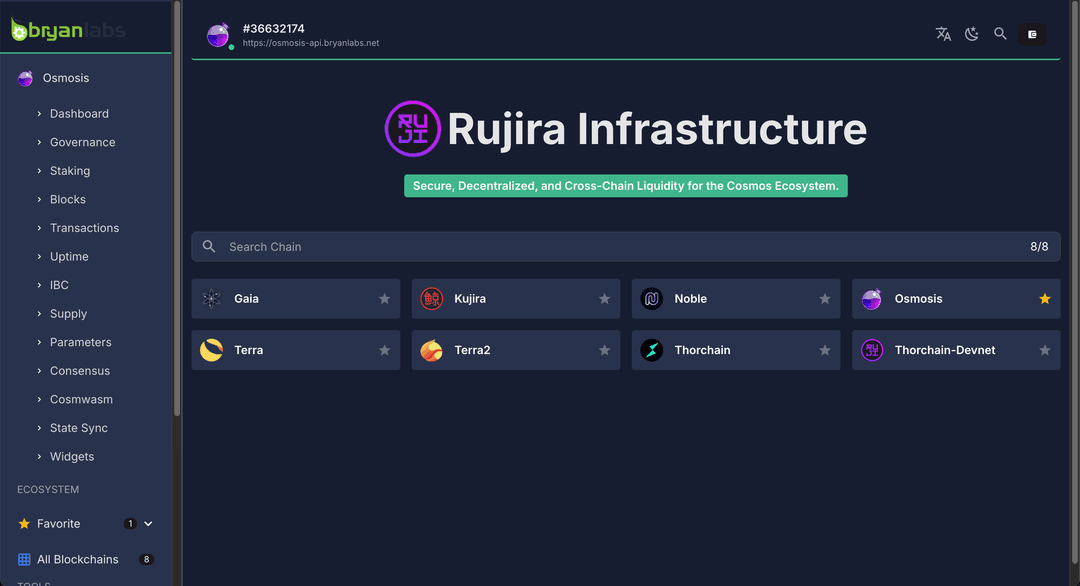Expand the Dashboard chevron
Image resolution: width=1080 pixels, height=586 pixels.
point(39,114)
